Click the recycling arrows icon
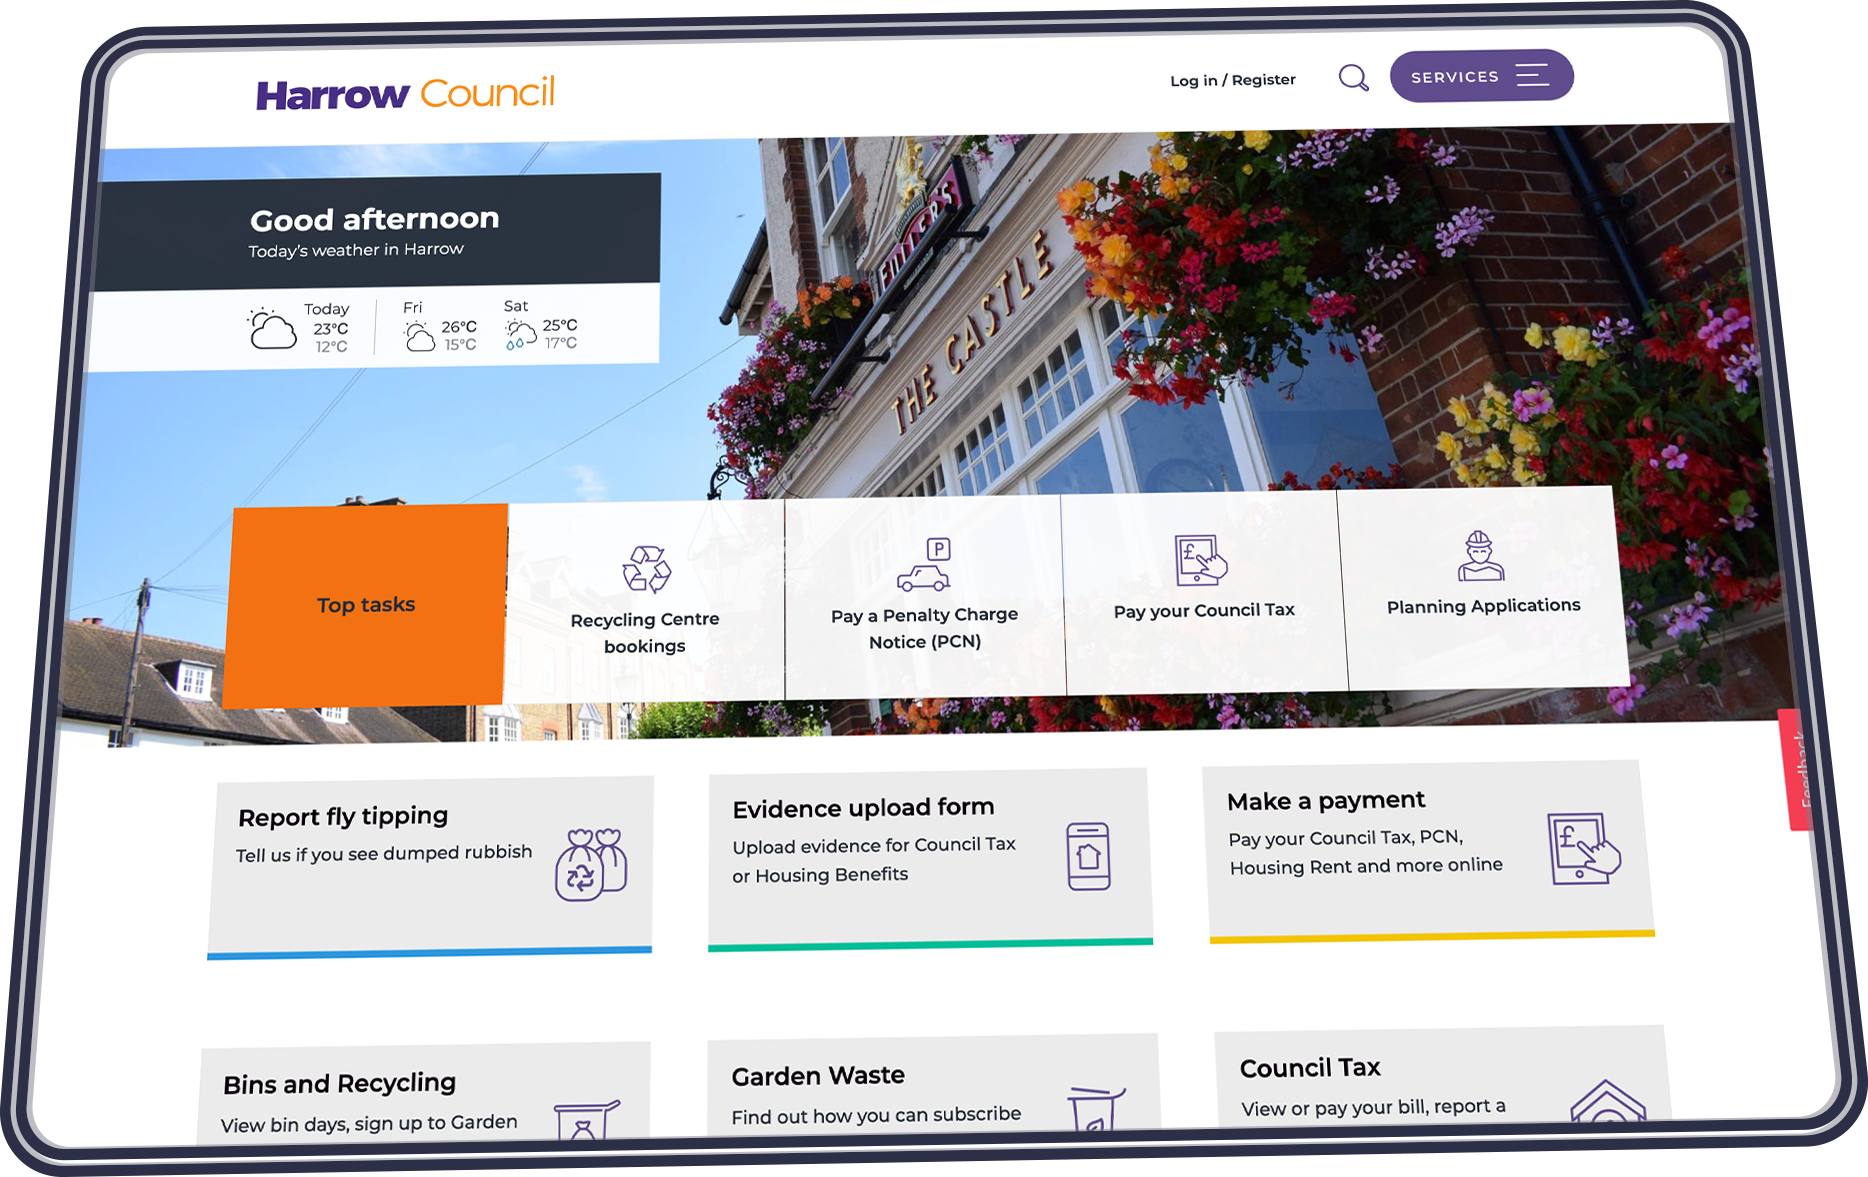This screenshot has height=1177, width=1868. click(x=647, y=570)
